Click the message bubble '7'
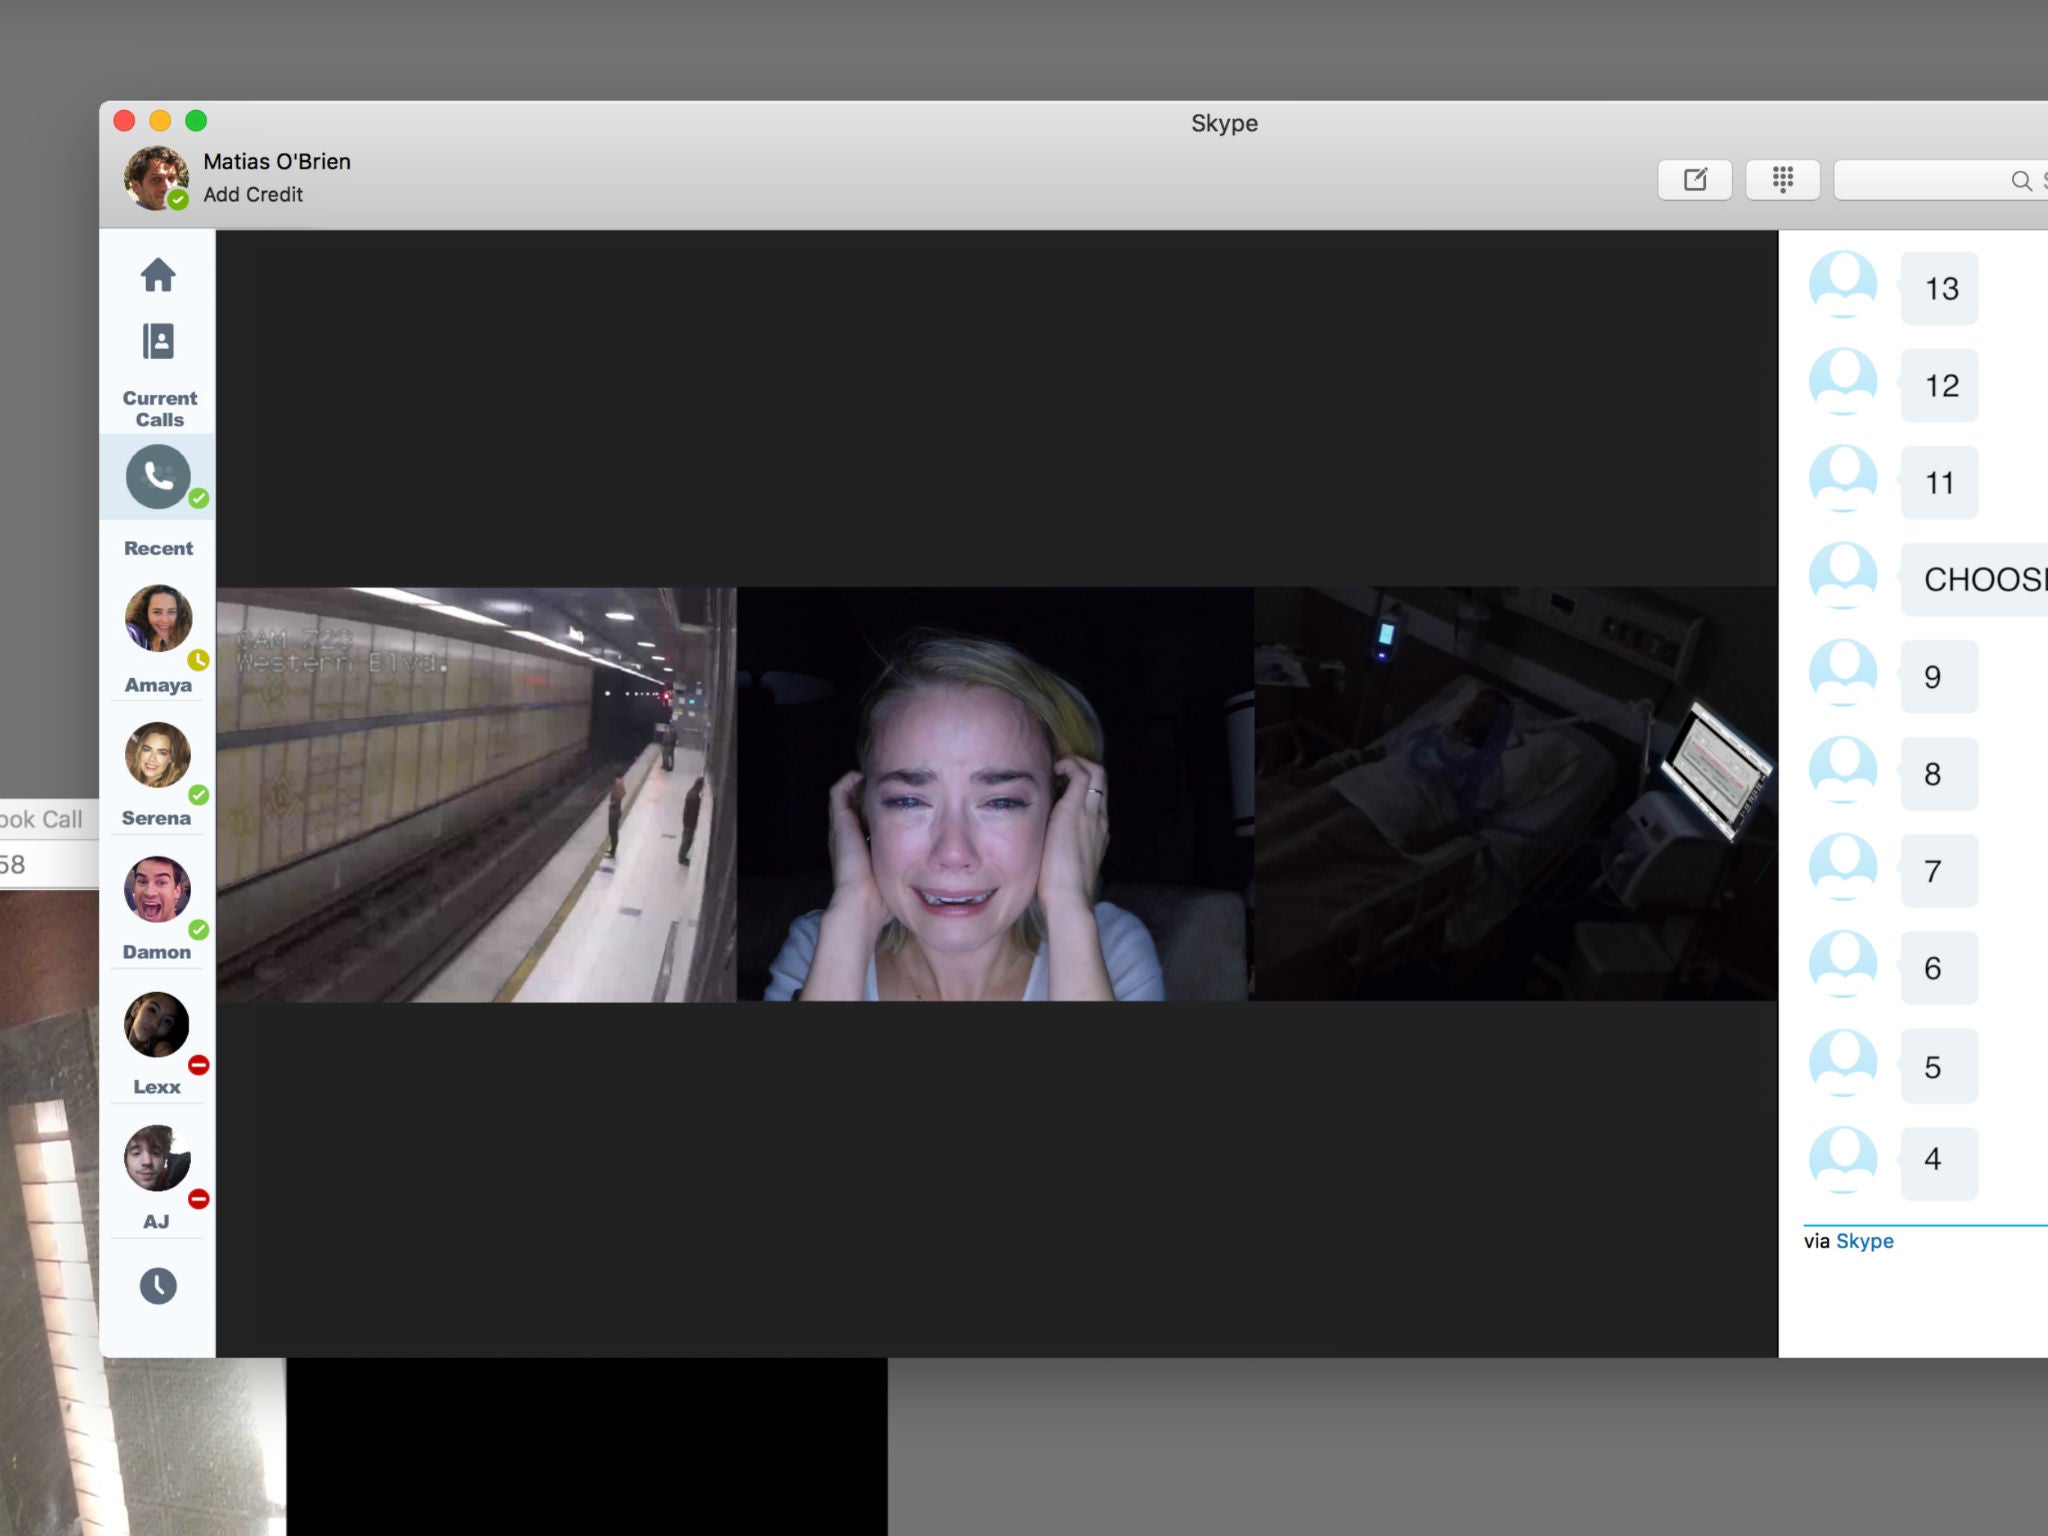The height and width of the screenshot is (1536, 2048). coord(1940,871)
